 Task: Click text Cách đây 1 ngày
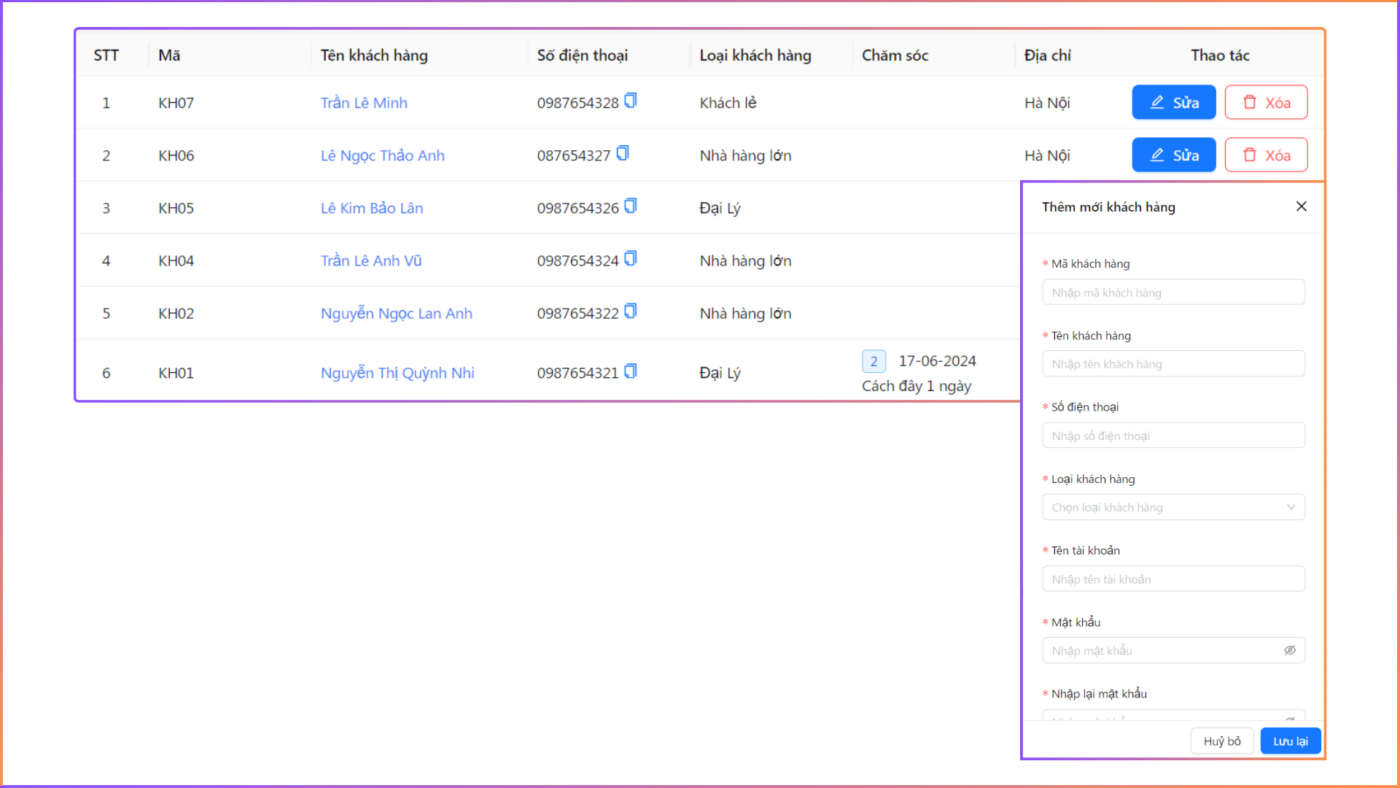pos(916,386)
